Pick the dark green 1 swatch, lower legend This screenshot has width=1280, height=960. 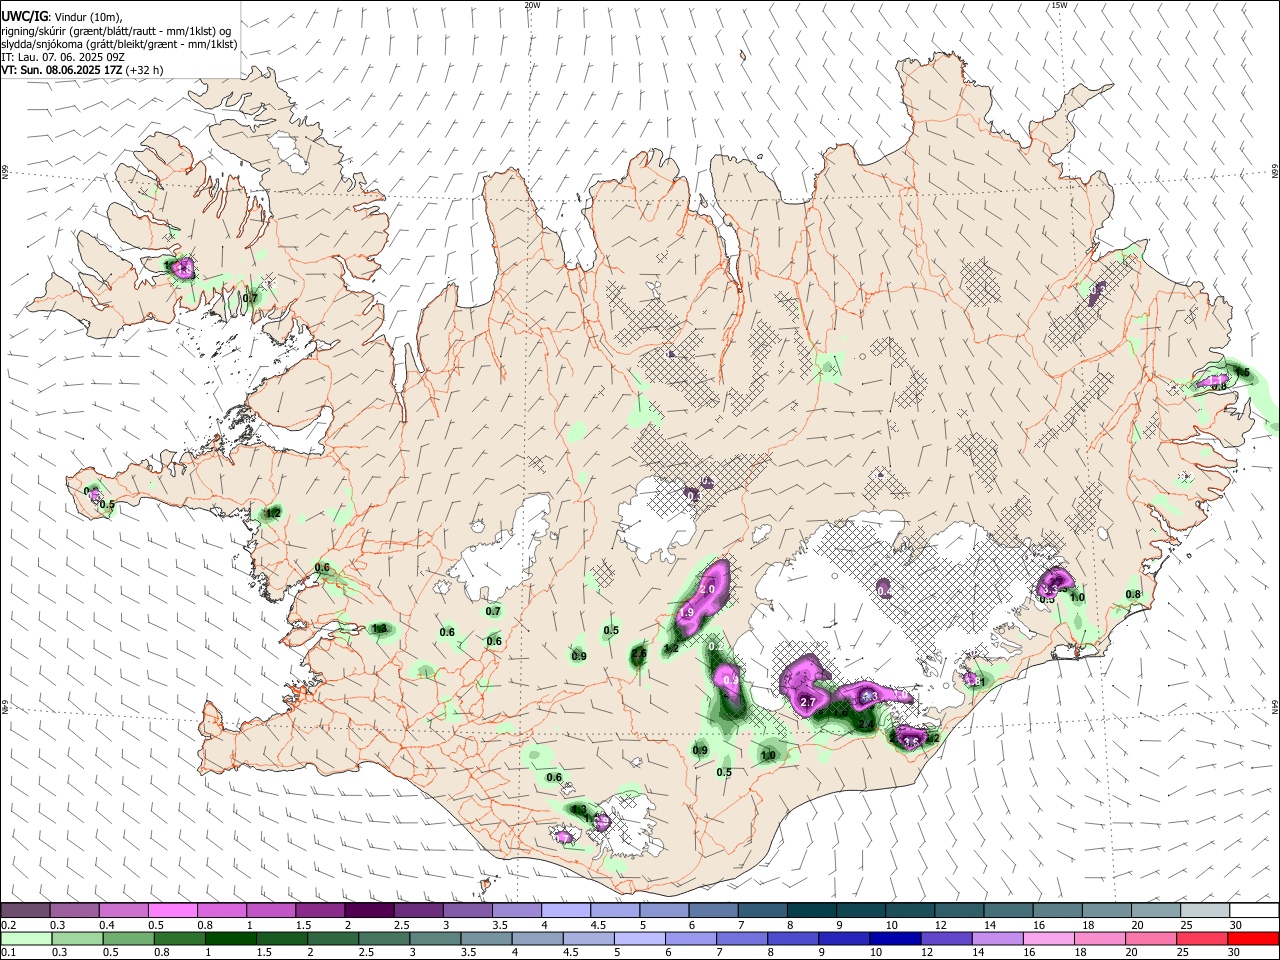tap(230, 938)
